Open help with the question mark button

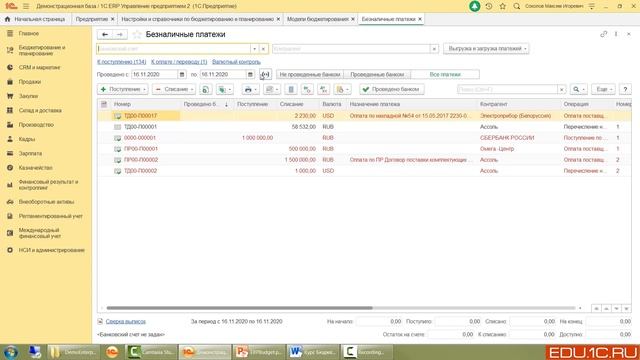coord(625,89)
